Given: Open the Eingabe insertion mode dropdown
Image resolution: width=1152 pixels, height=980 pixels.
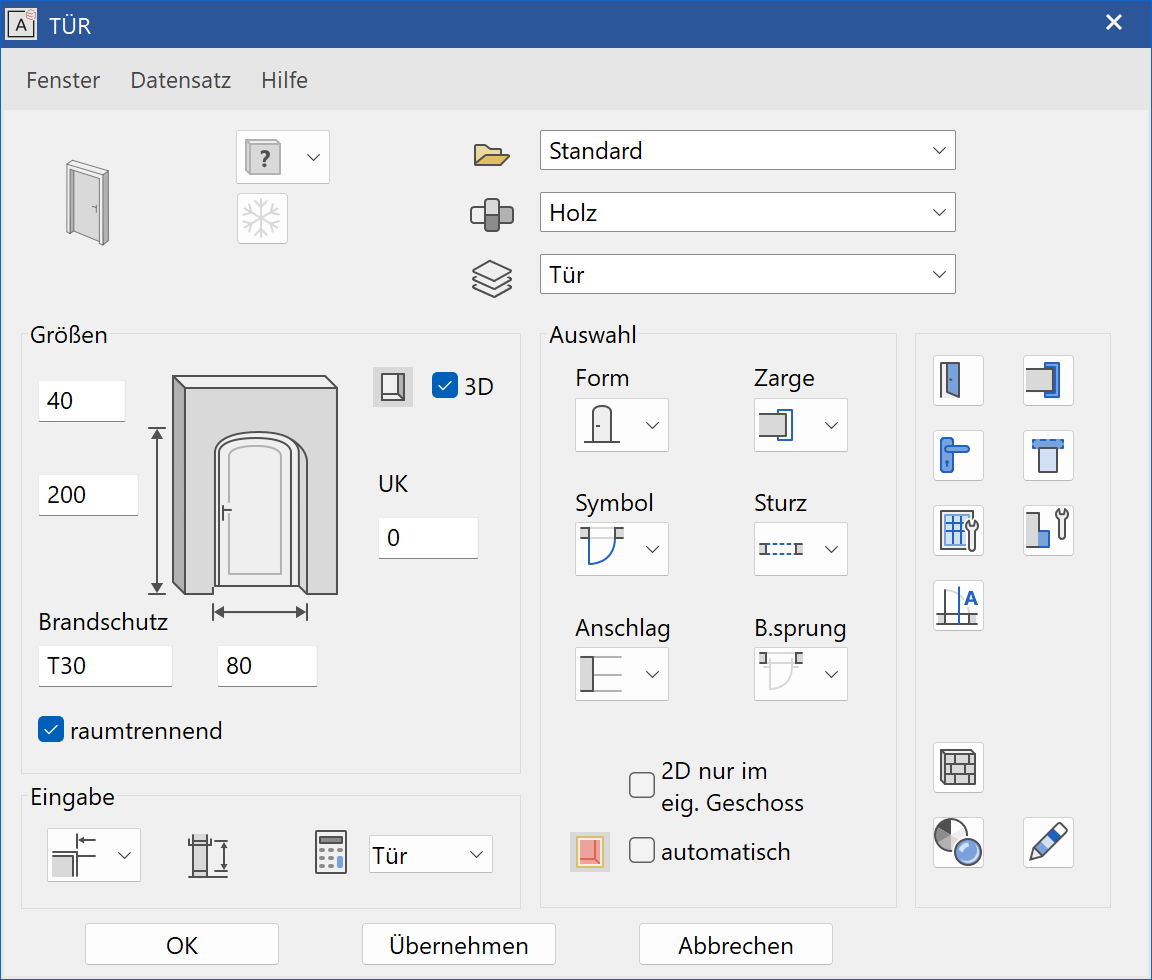Looking at the screenshot, I should 94,855.
